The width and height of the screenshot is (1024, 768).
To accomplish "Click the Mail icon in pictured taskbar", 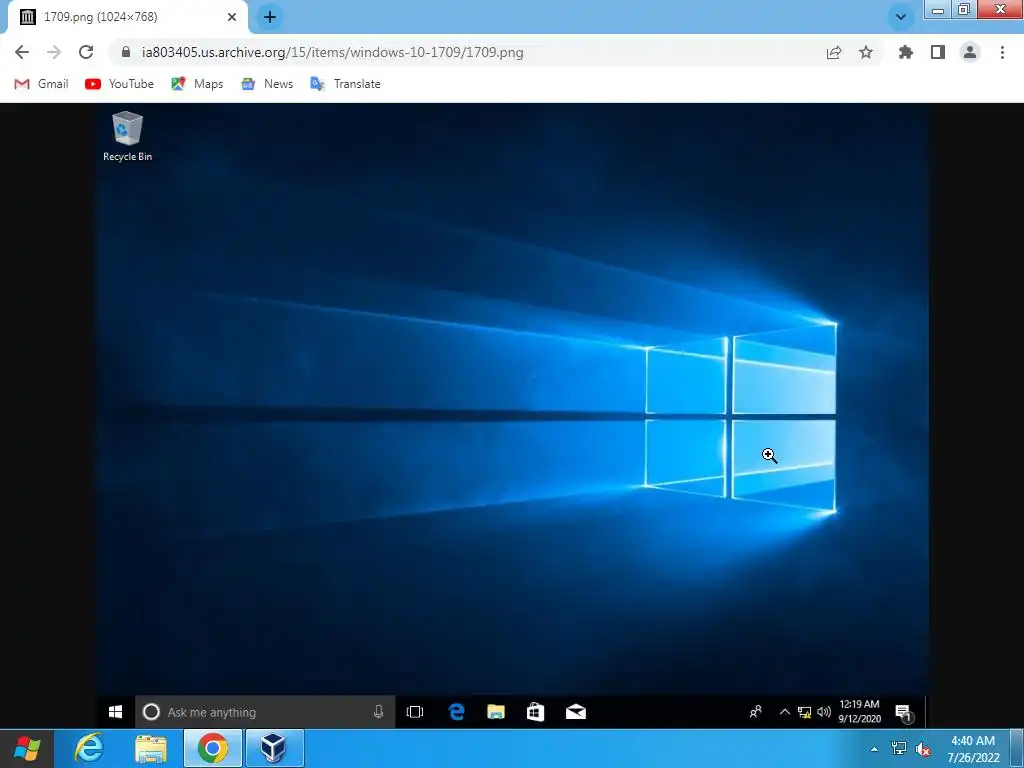I will (x=575, y=712).
